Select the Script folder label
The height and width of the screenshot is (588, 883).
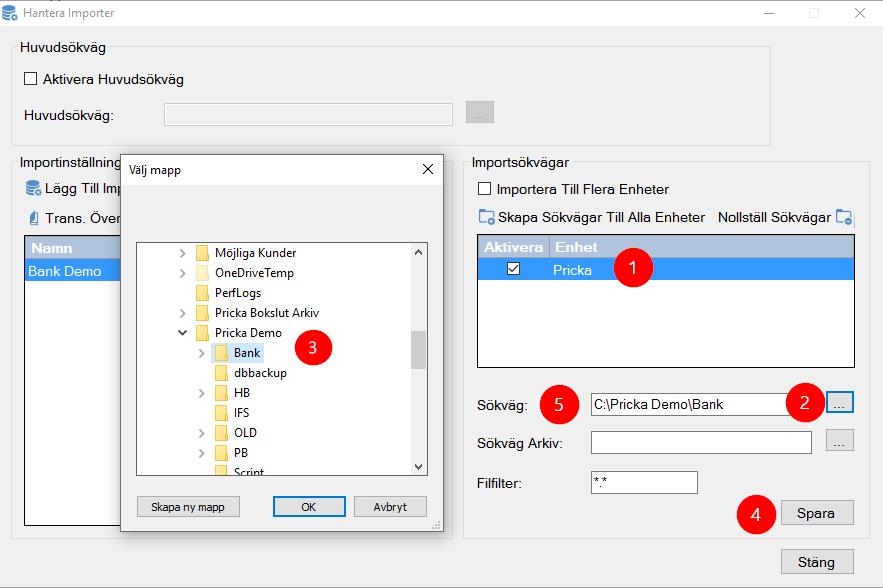[249, 471]
